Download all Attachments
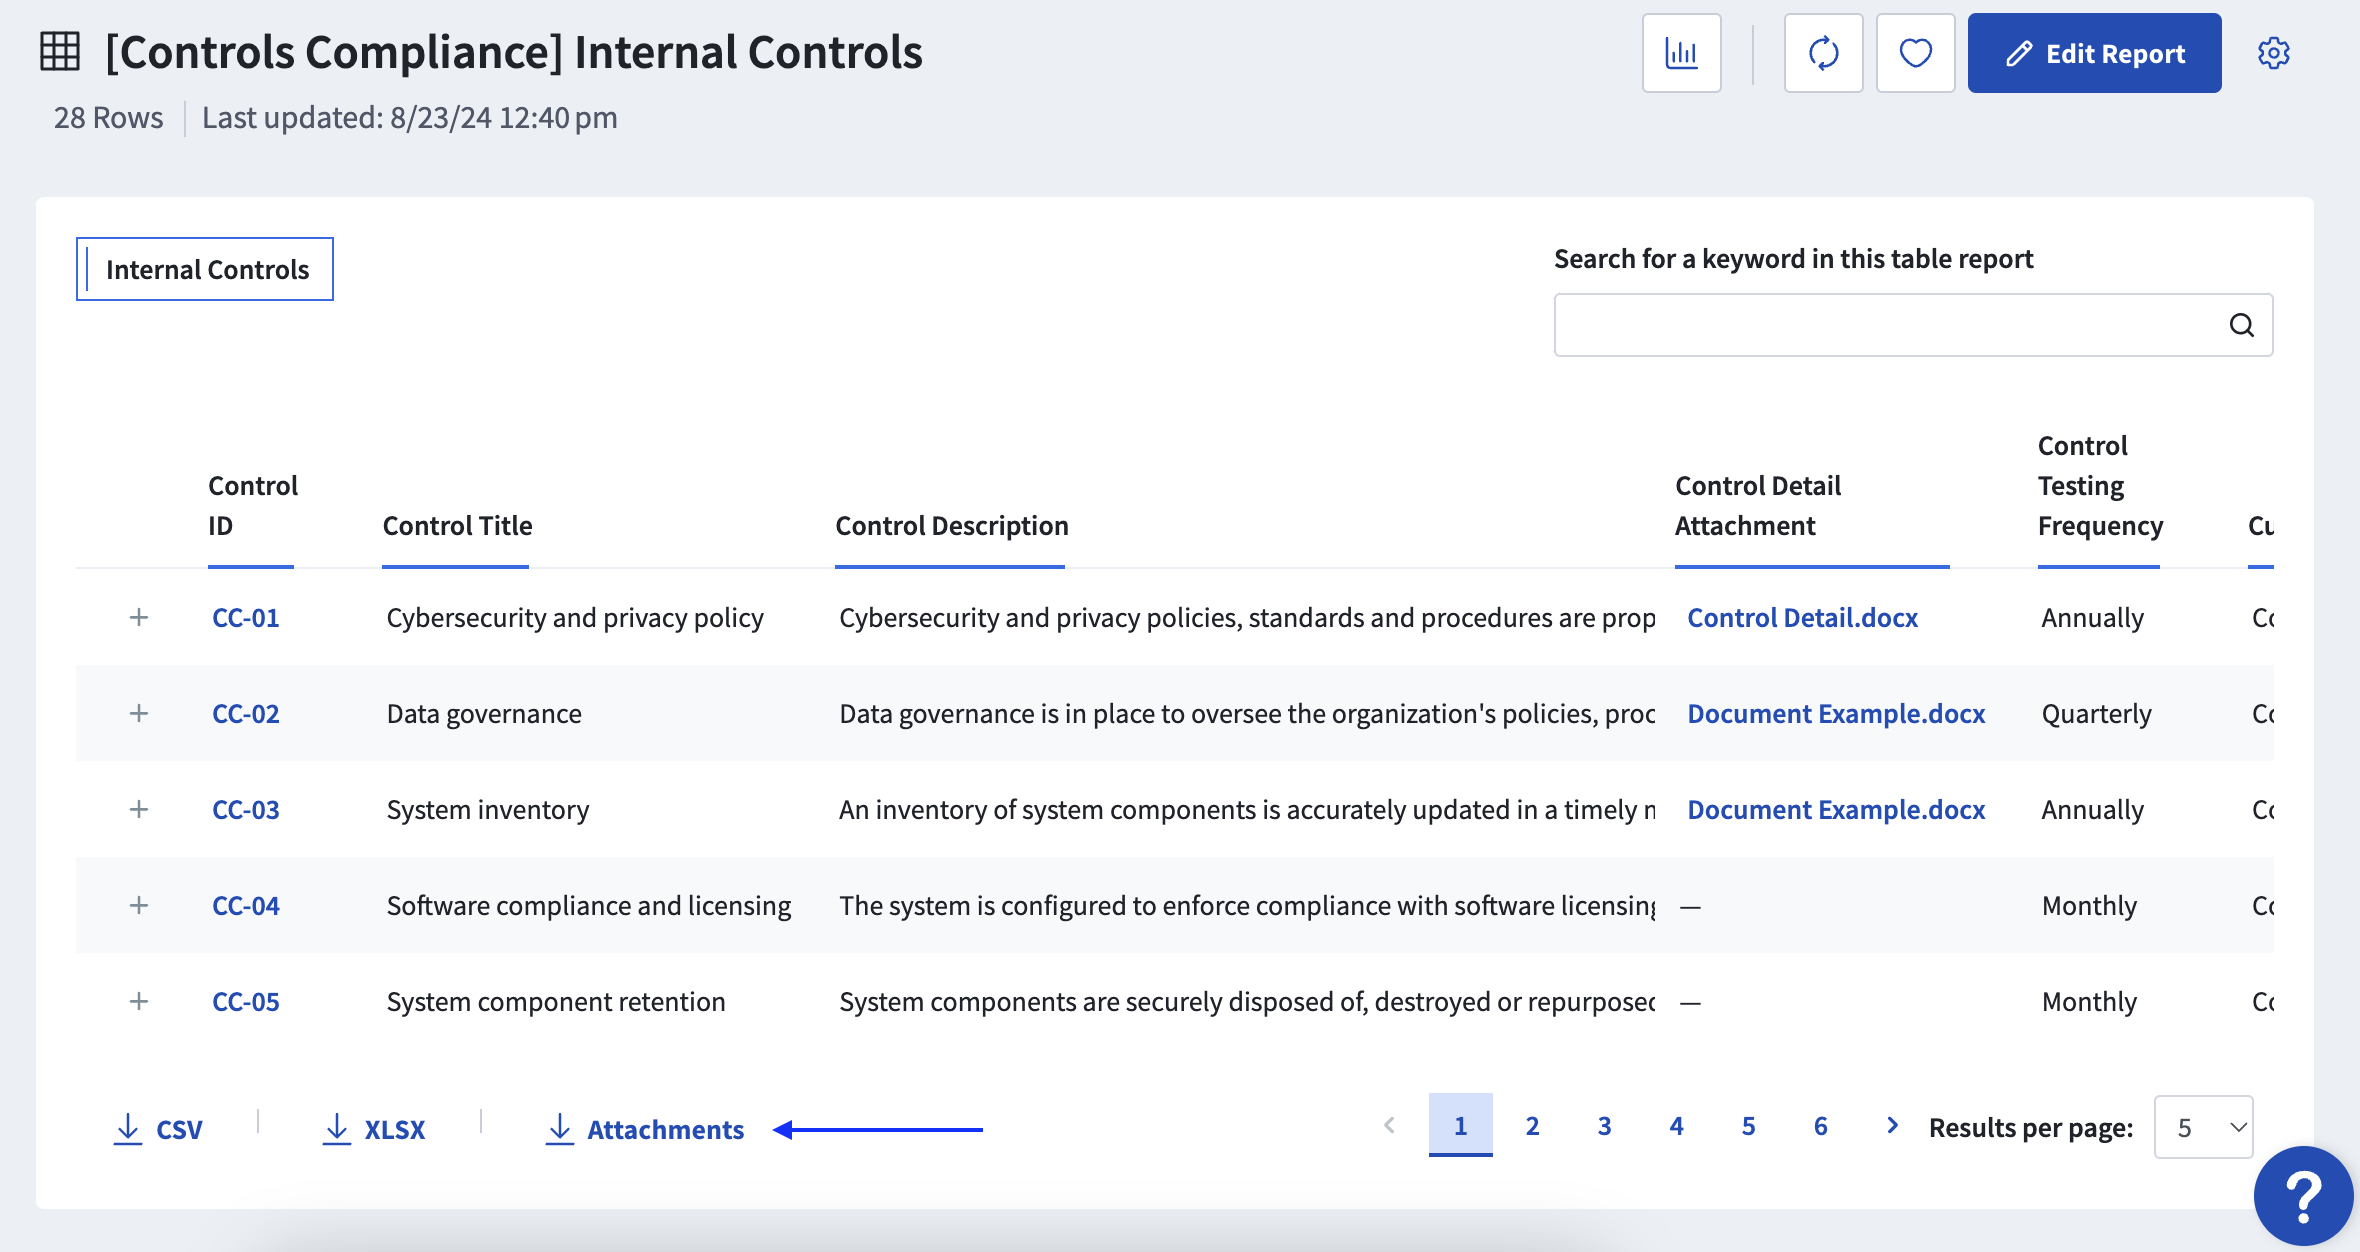2360x1252 pixels. point(645,1129)
